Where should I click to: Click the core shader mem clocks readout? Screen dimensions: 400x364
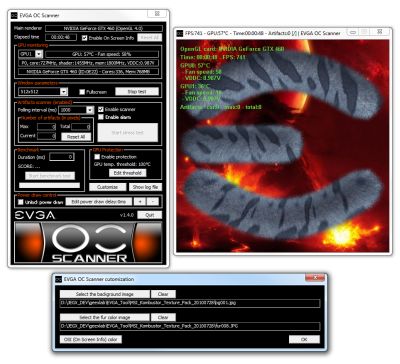coord(88,63)
